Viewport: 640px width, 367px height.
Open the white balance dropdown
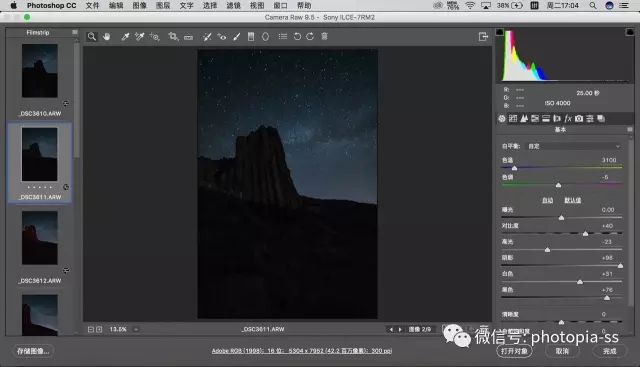pos(573,146)
